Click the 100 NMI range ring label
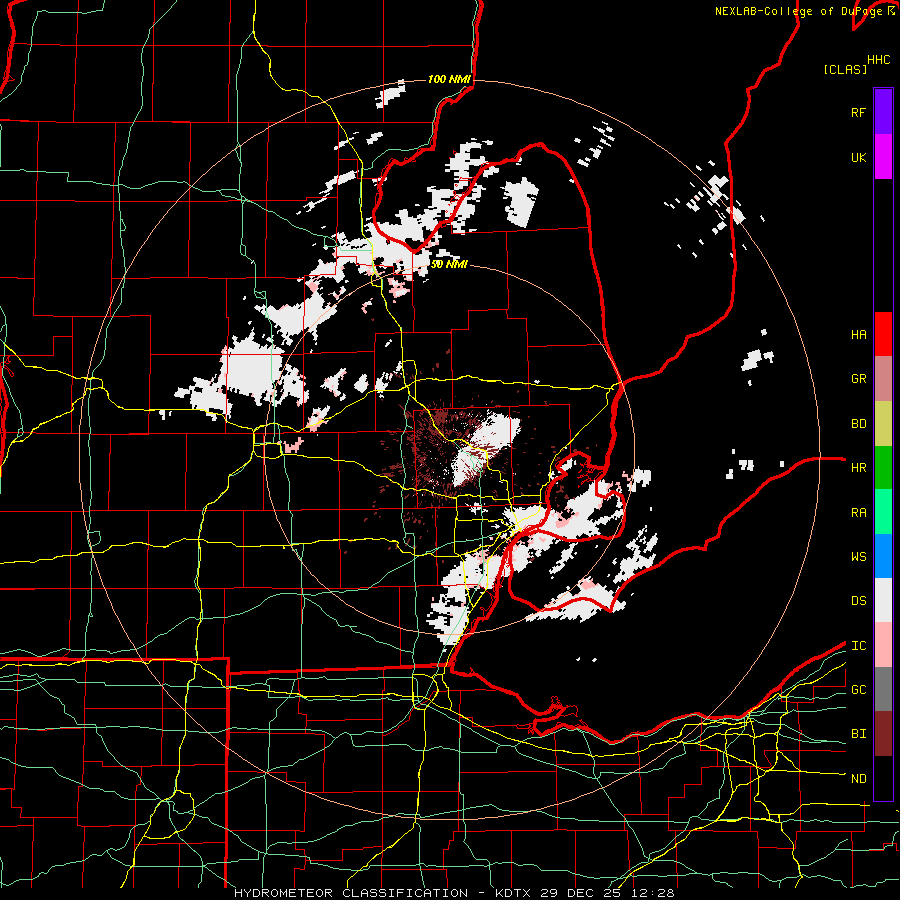The width and height of the screenshot is (900, 900). tap(449, 79)
